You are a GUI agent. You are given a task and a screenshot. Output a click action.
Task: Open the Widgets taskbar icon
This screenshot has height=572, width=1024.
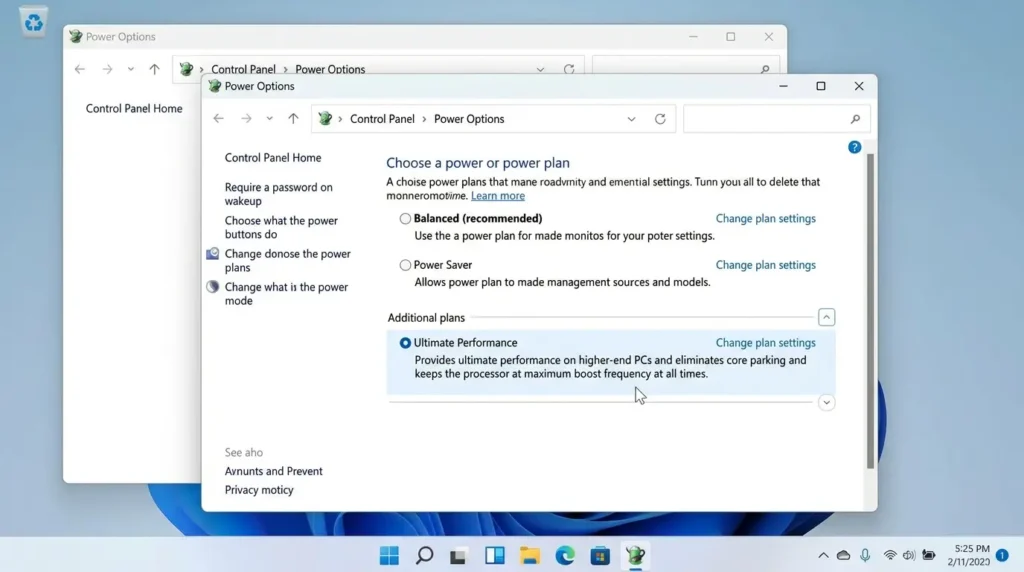click(x=494, y=556)
